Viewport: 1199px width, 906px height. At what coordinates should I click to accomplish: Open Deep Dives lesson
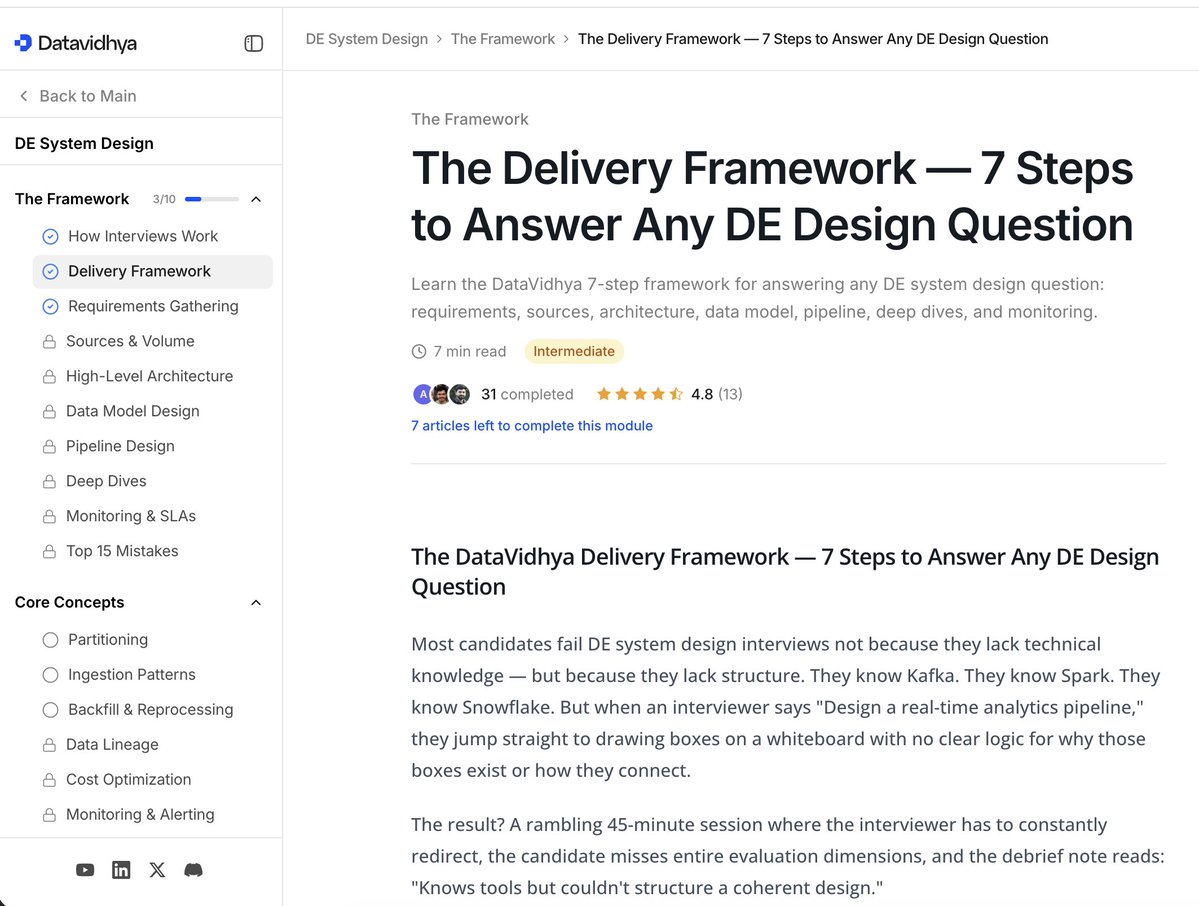click(x=106, y=482)
